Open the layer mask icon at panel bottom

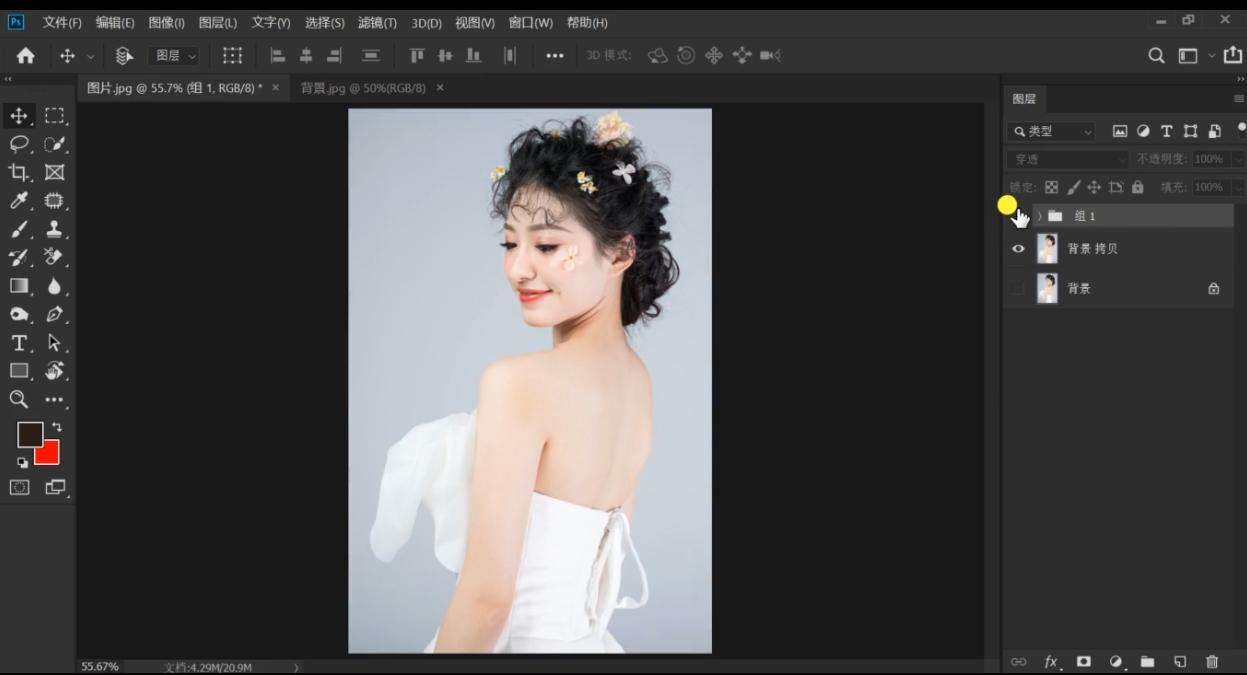point(1083,661)
